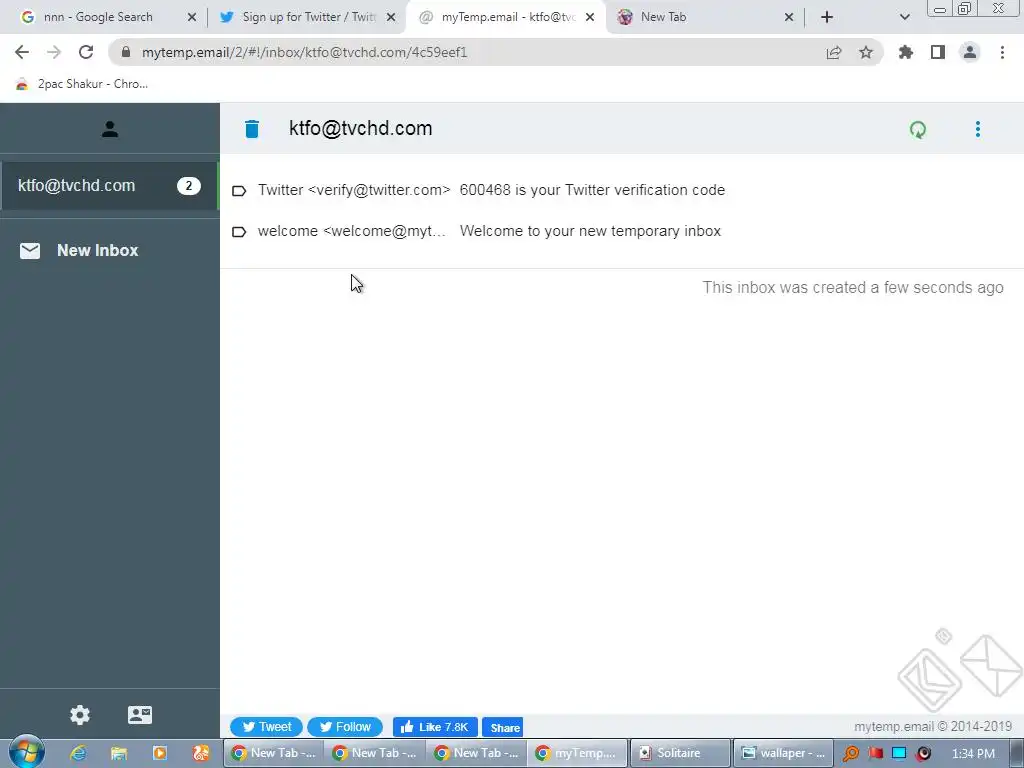Open the Windows Start menu

click(26, 752)
